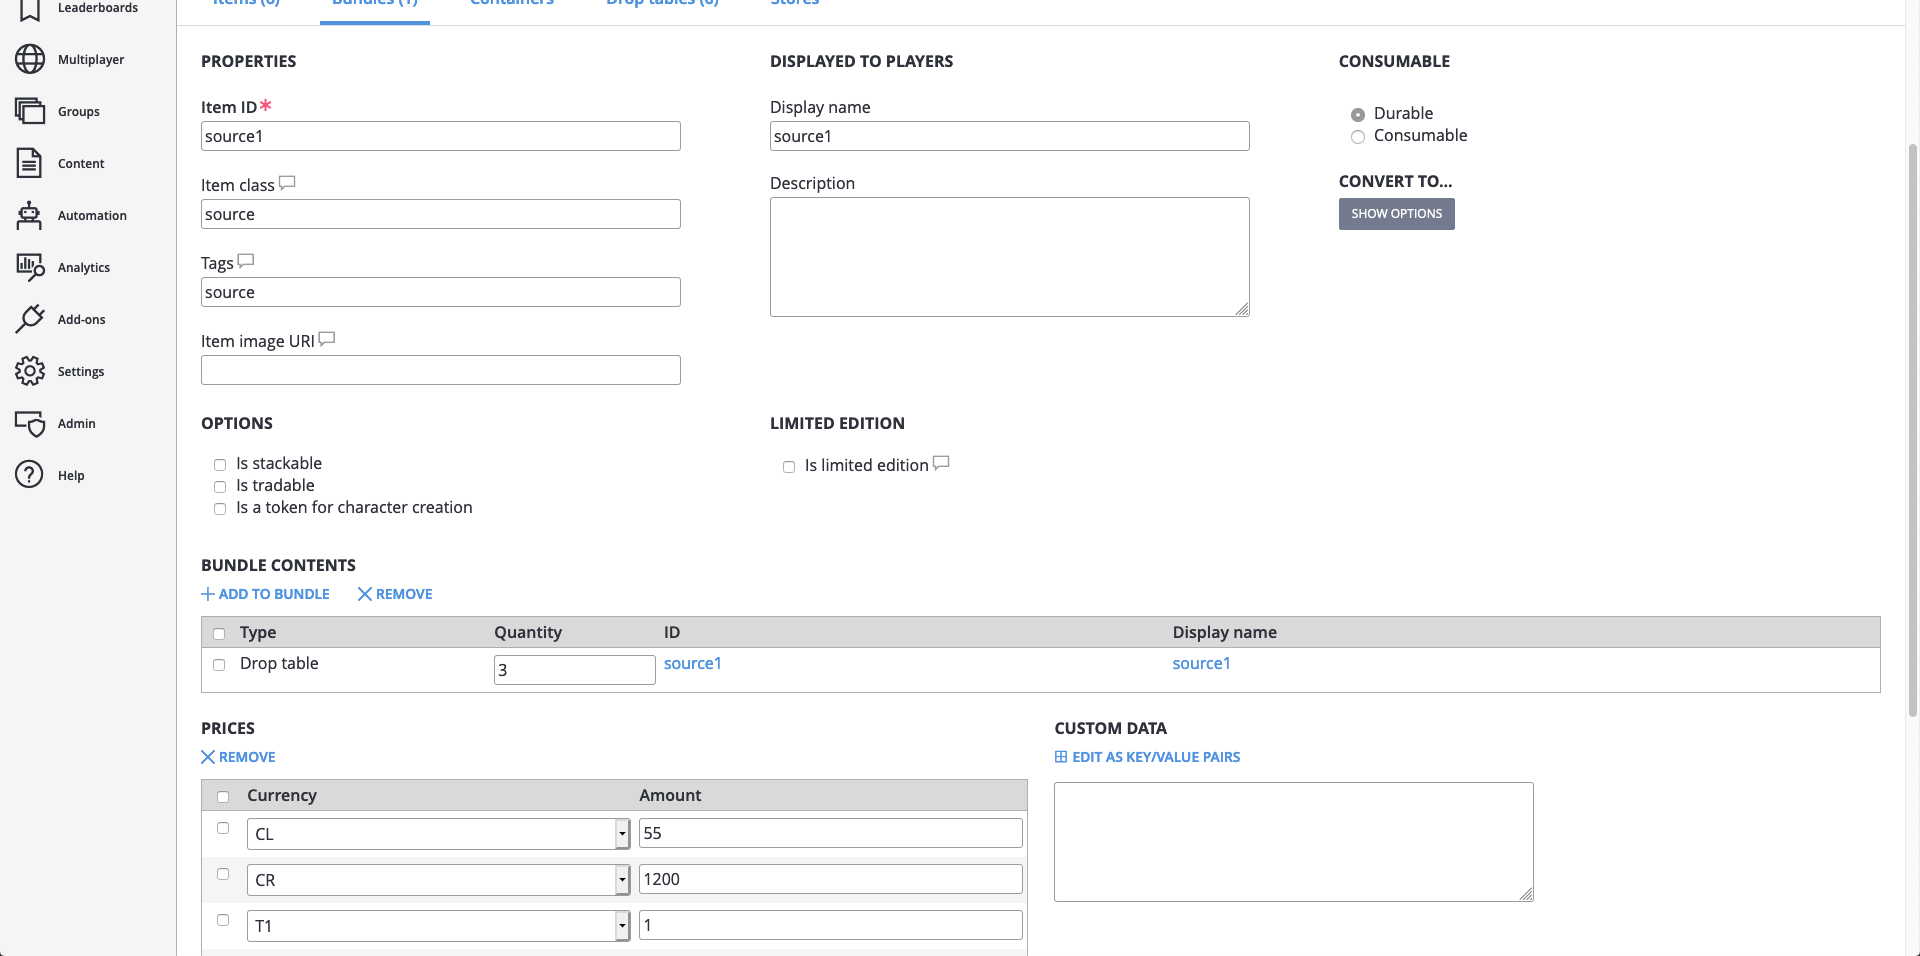The width and height of the screenshot is (1920, 956).
Task: Check the prices header select-all checkbox
Action: point(223,797)
